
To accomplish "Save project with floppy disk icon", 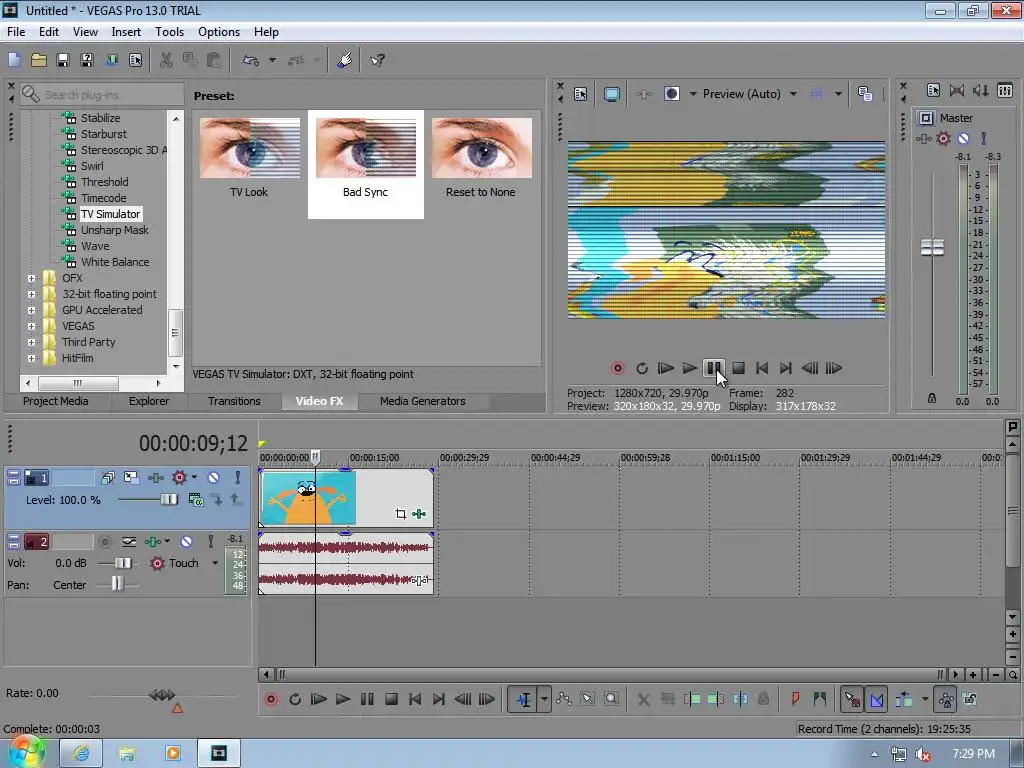I will tap(63, 60).
